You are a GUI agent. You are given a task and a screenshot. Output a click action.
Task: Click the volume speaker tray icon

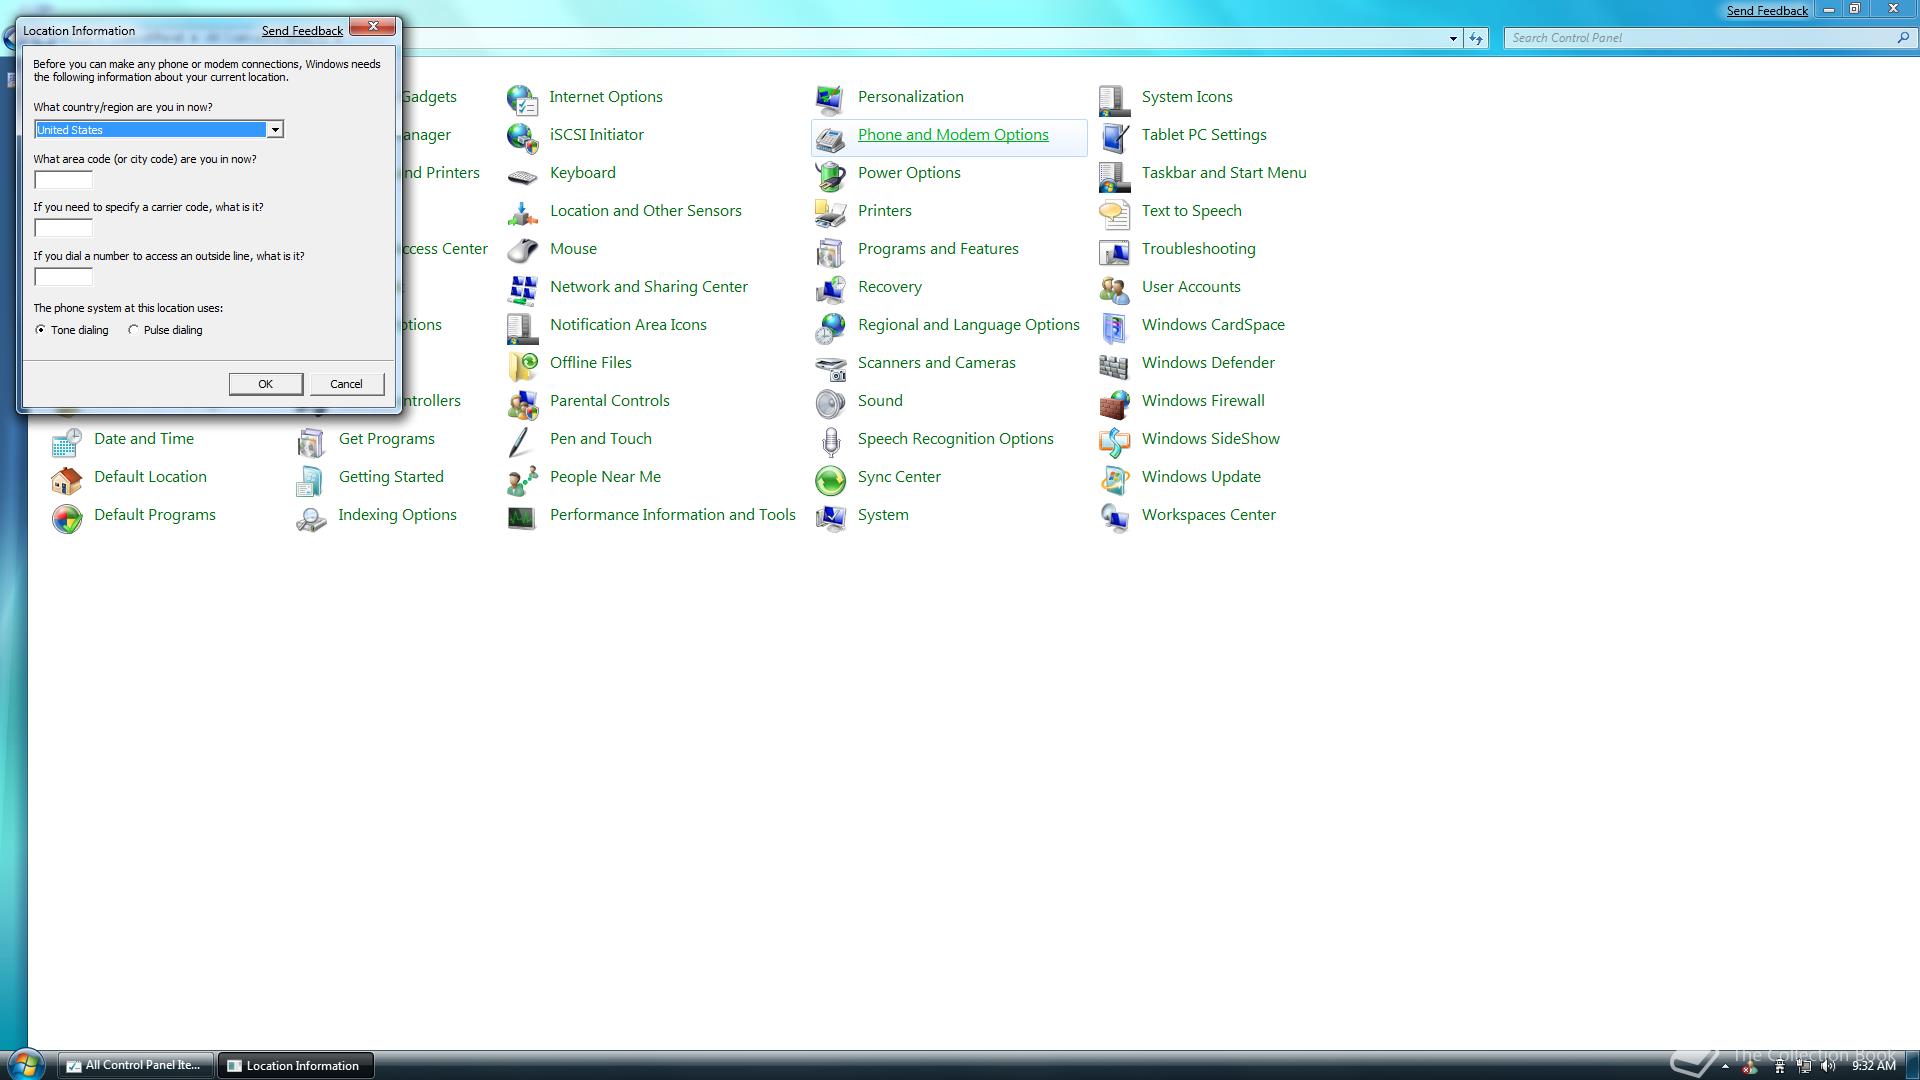(1828, 1067)
